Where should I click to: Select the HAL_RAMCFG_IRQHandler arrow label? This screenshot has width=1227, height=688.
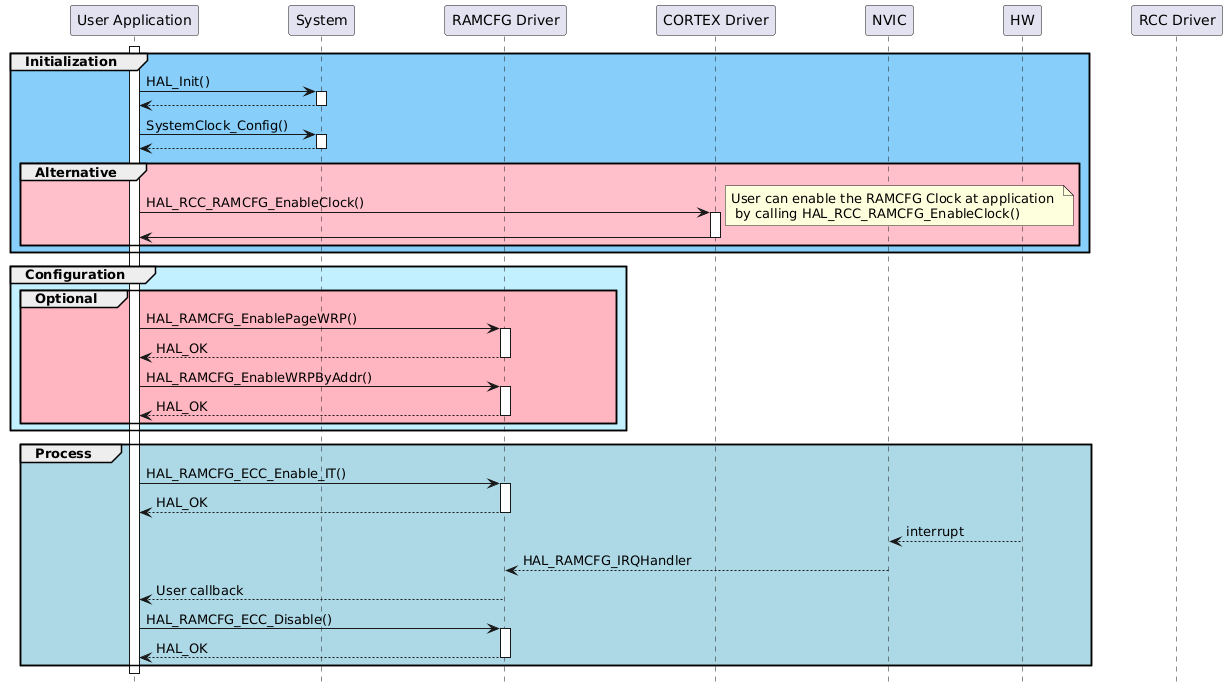[x=606, y=560]
